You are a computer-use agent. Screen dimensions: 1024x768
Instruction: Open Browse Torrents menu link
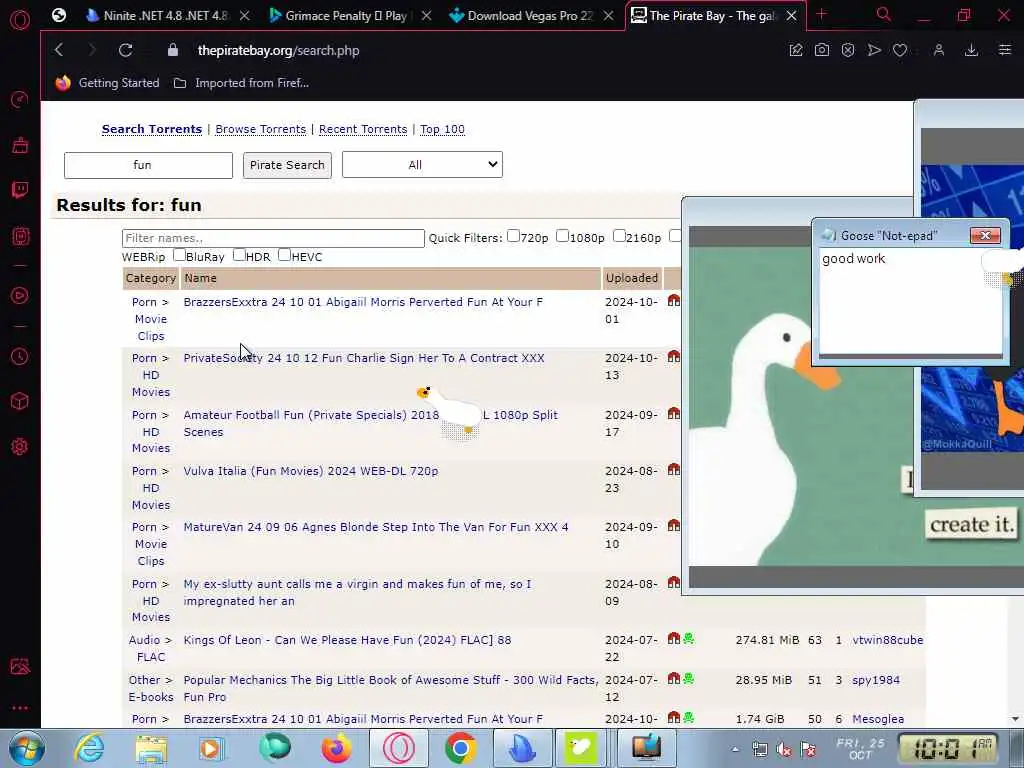[x=261, y=129]
